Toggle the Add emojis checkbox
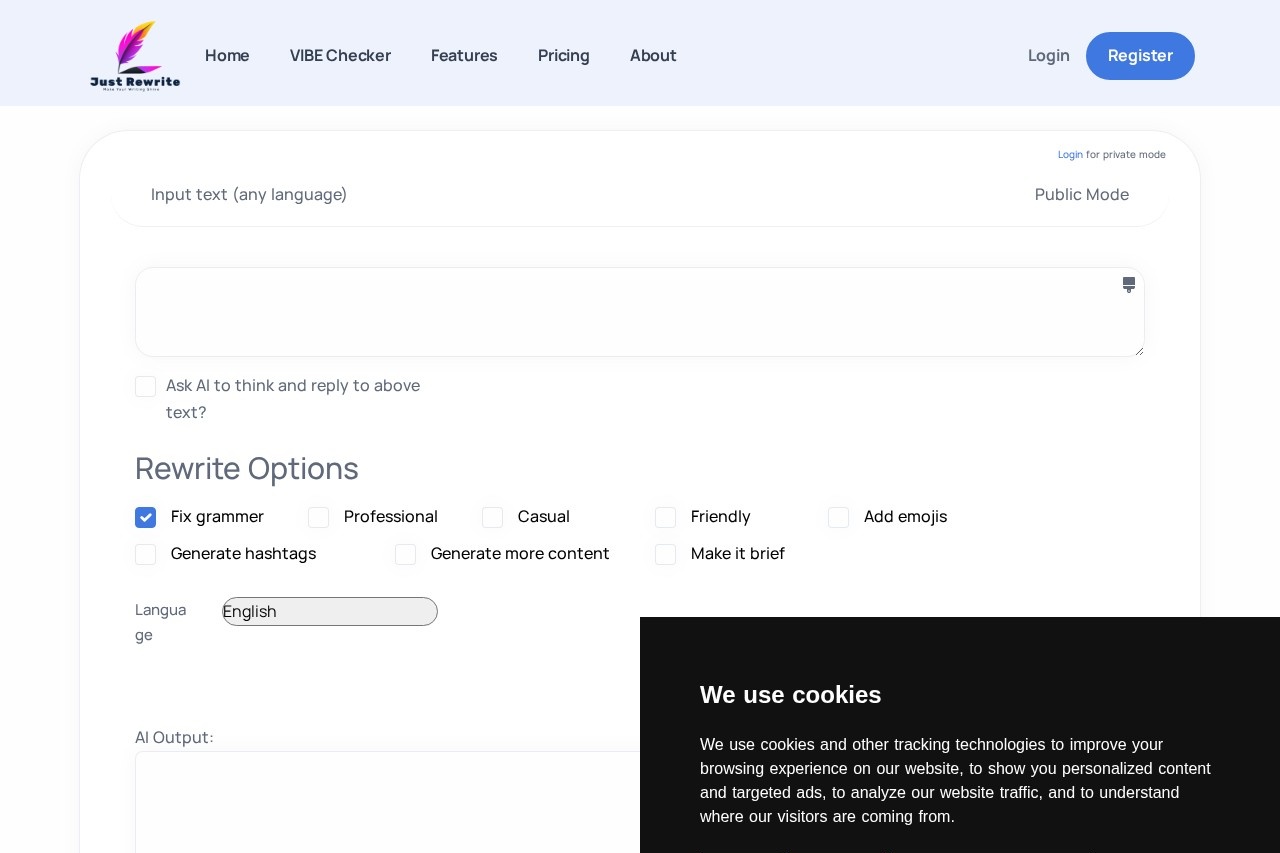The image size is (1280, 853). (839, 518)
